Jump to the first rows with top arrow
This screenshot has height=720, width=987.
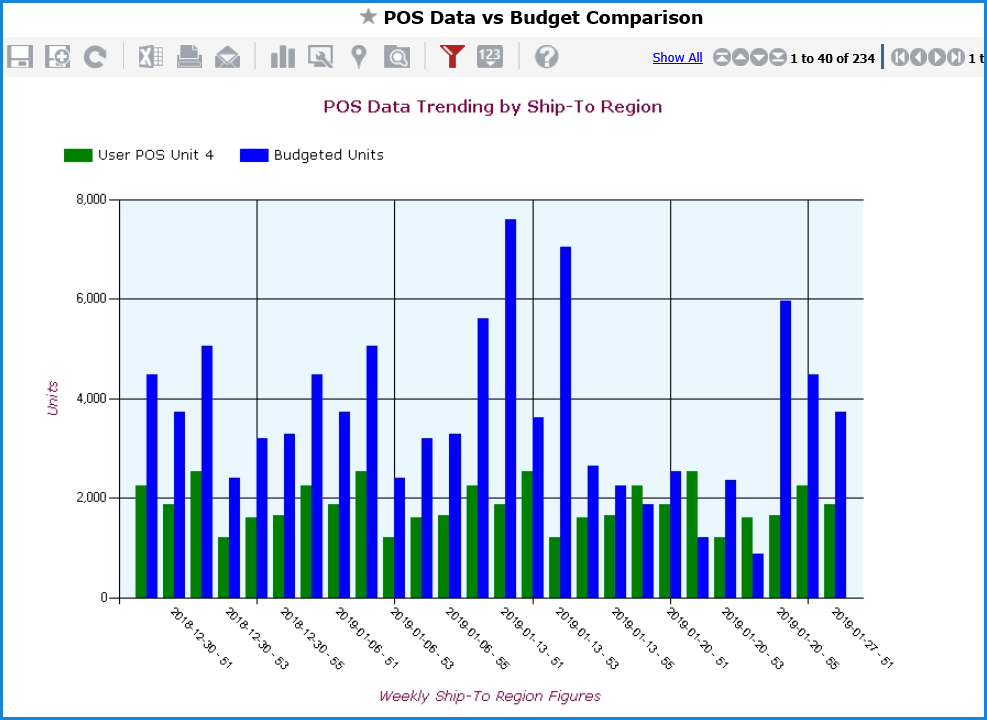[722, 58]
